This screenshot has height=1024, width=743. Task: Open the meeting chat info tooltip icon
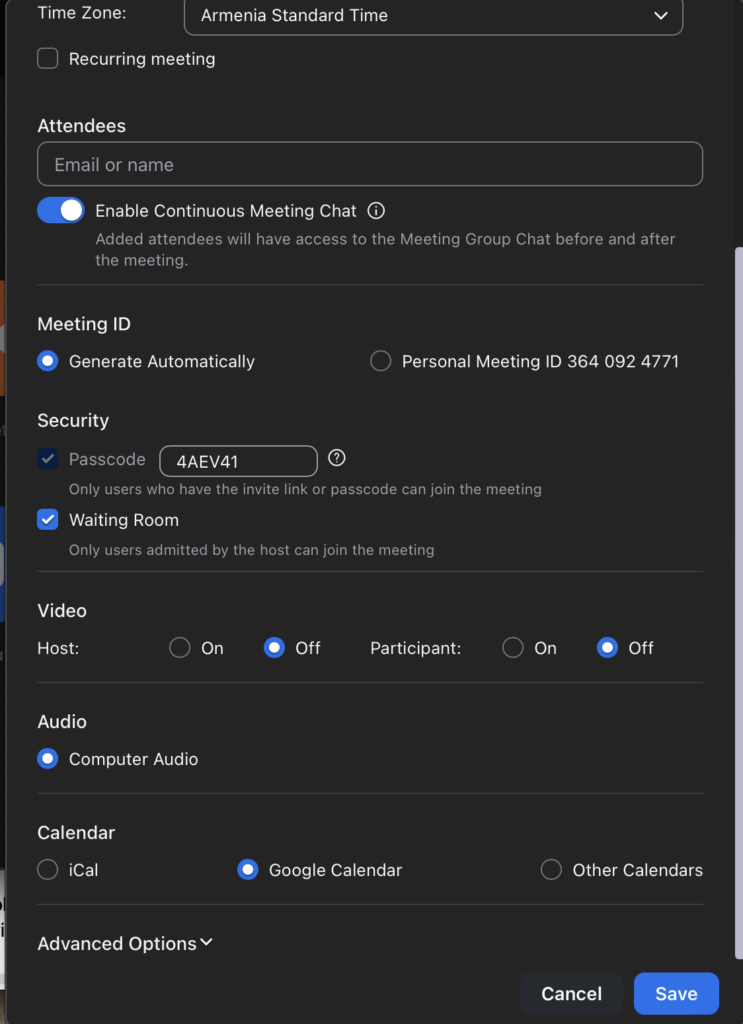pyautogui.click(x=375, y=210)
